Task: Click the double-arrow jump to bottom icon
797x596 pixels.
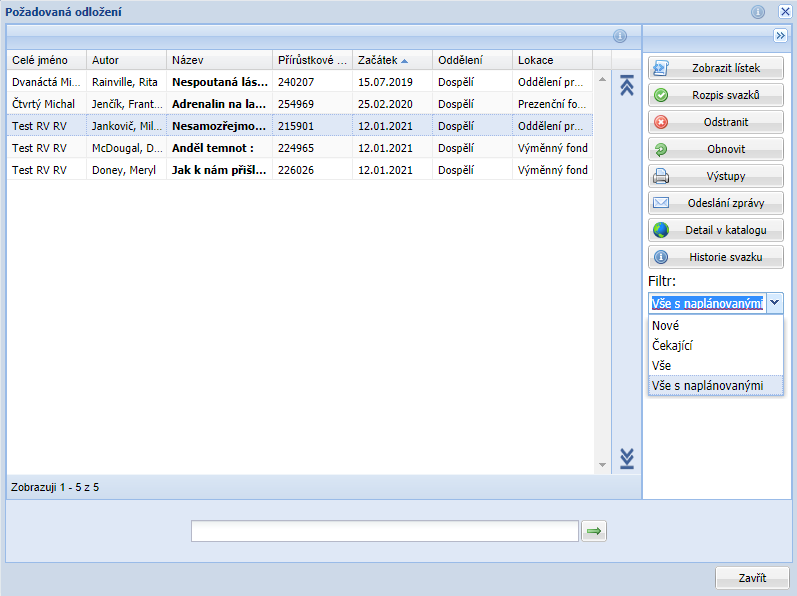Action: 627,458
